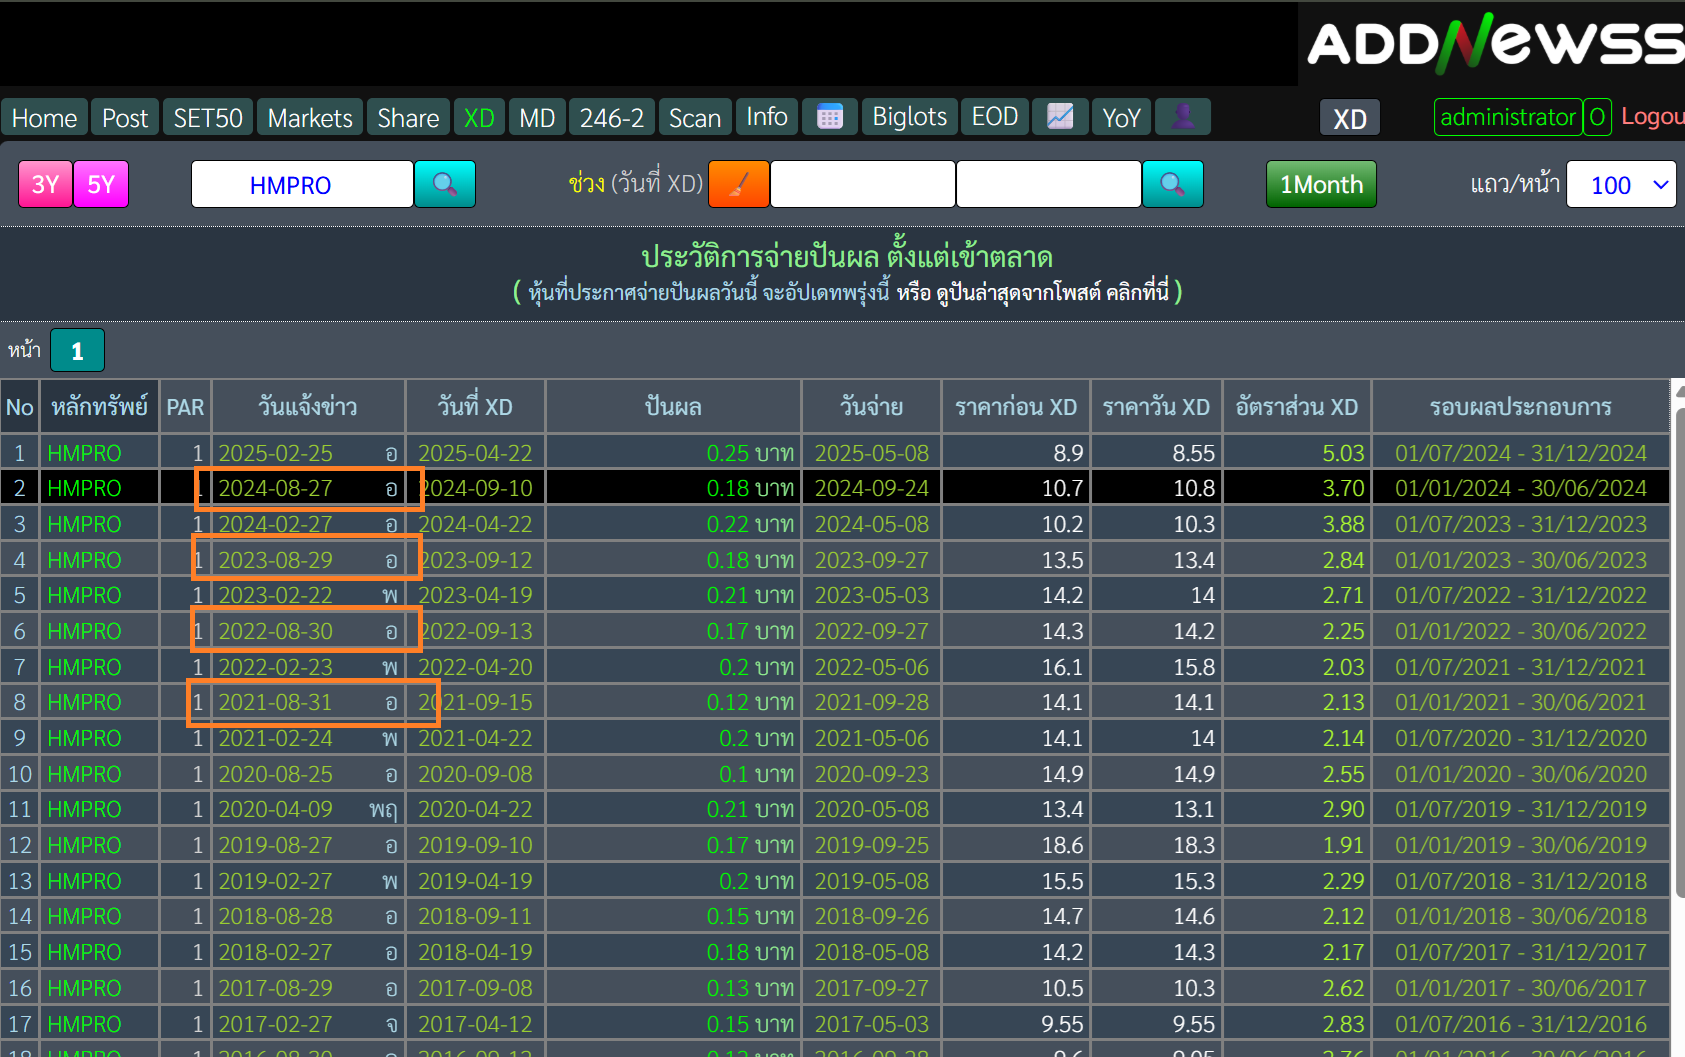Click HMPRO in row 12
The height and width of the screenshot is (1057, 1685).
coord(84,846)
